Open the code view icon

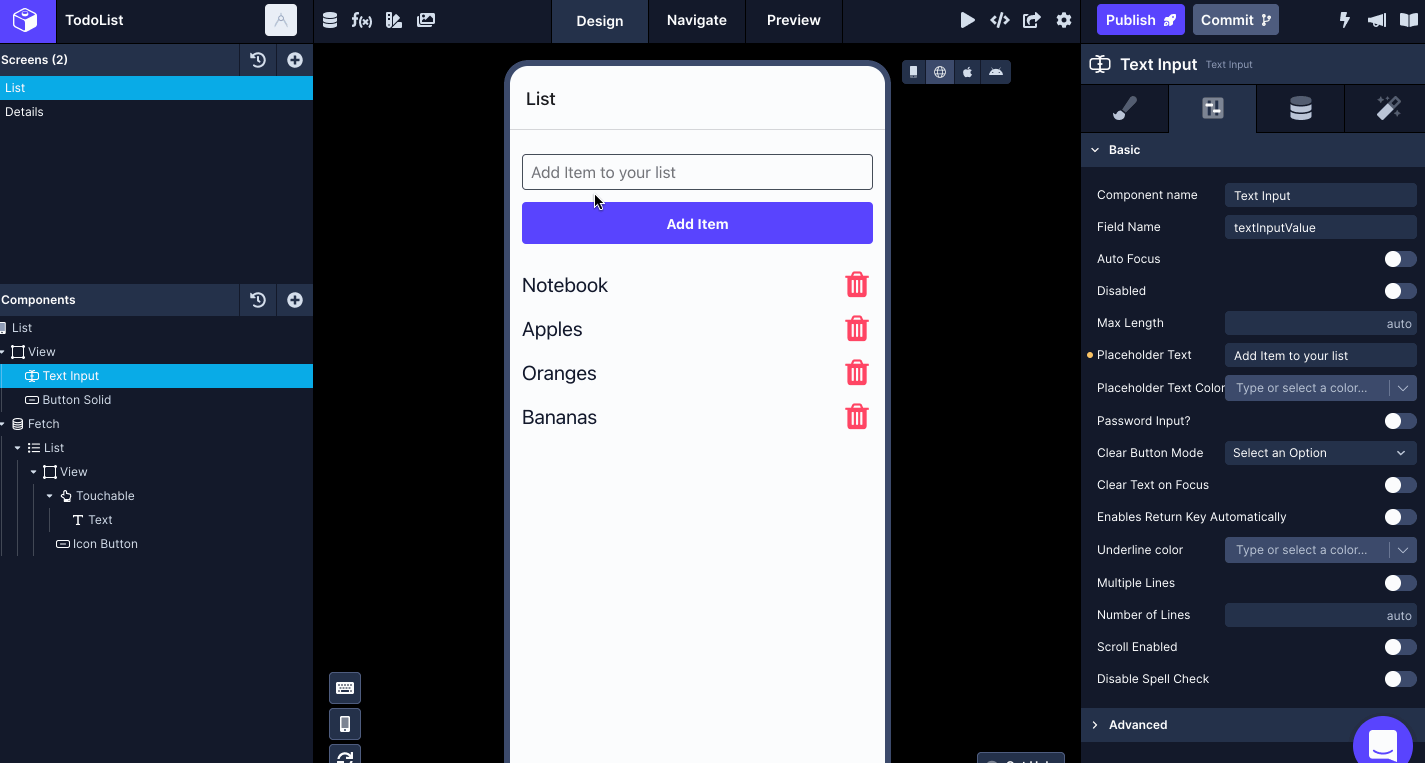point(999,20)
